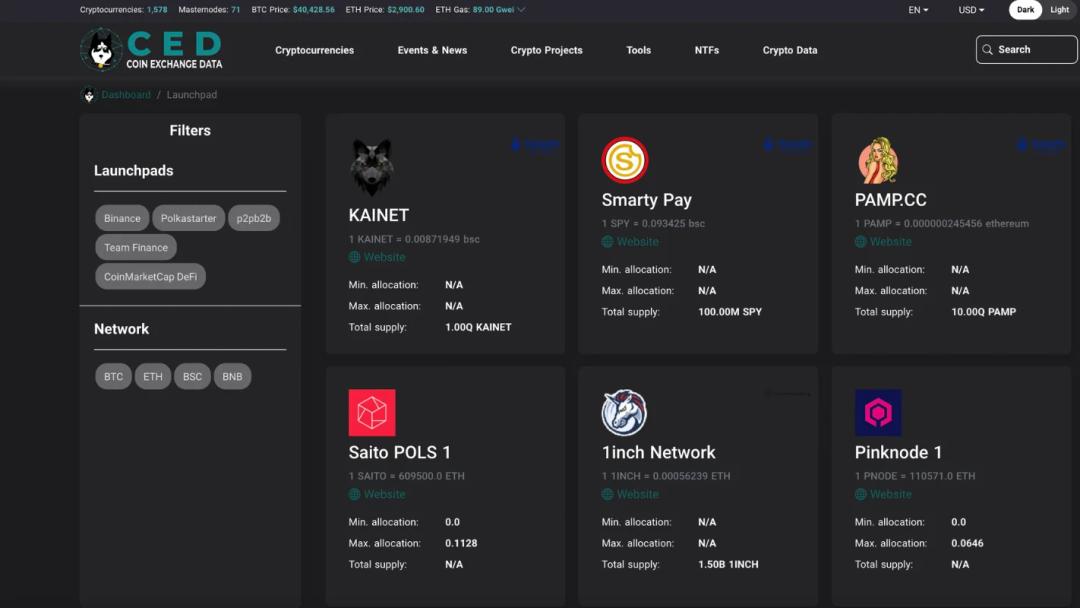Click the small husky icon in breadcrumb
Viewport: 1080px width, 608px height.
click(x=89, y=95)
